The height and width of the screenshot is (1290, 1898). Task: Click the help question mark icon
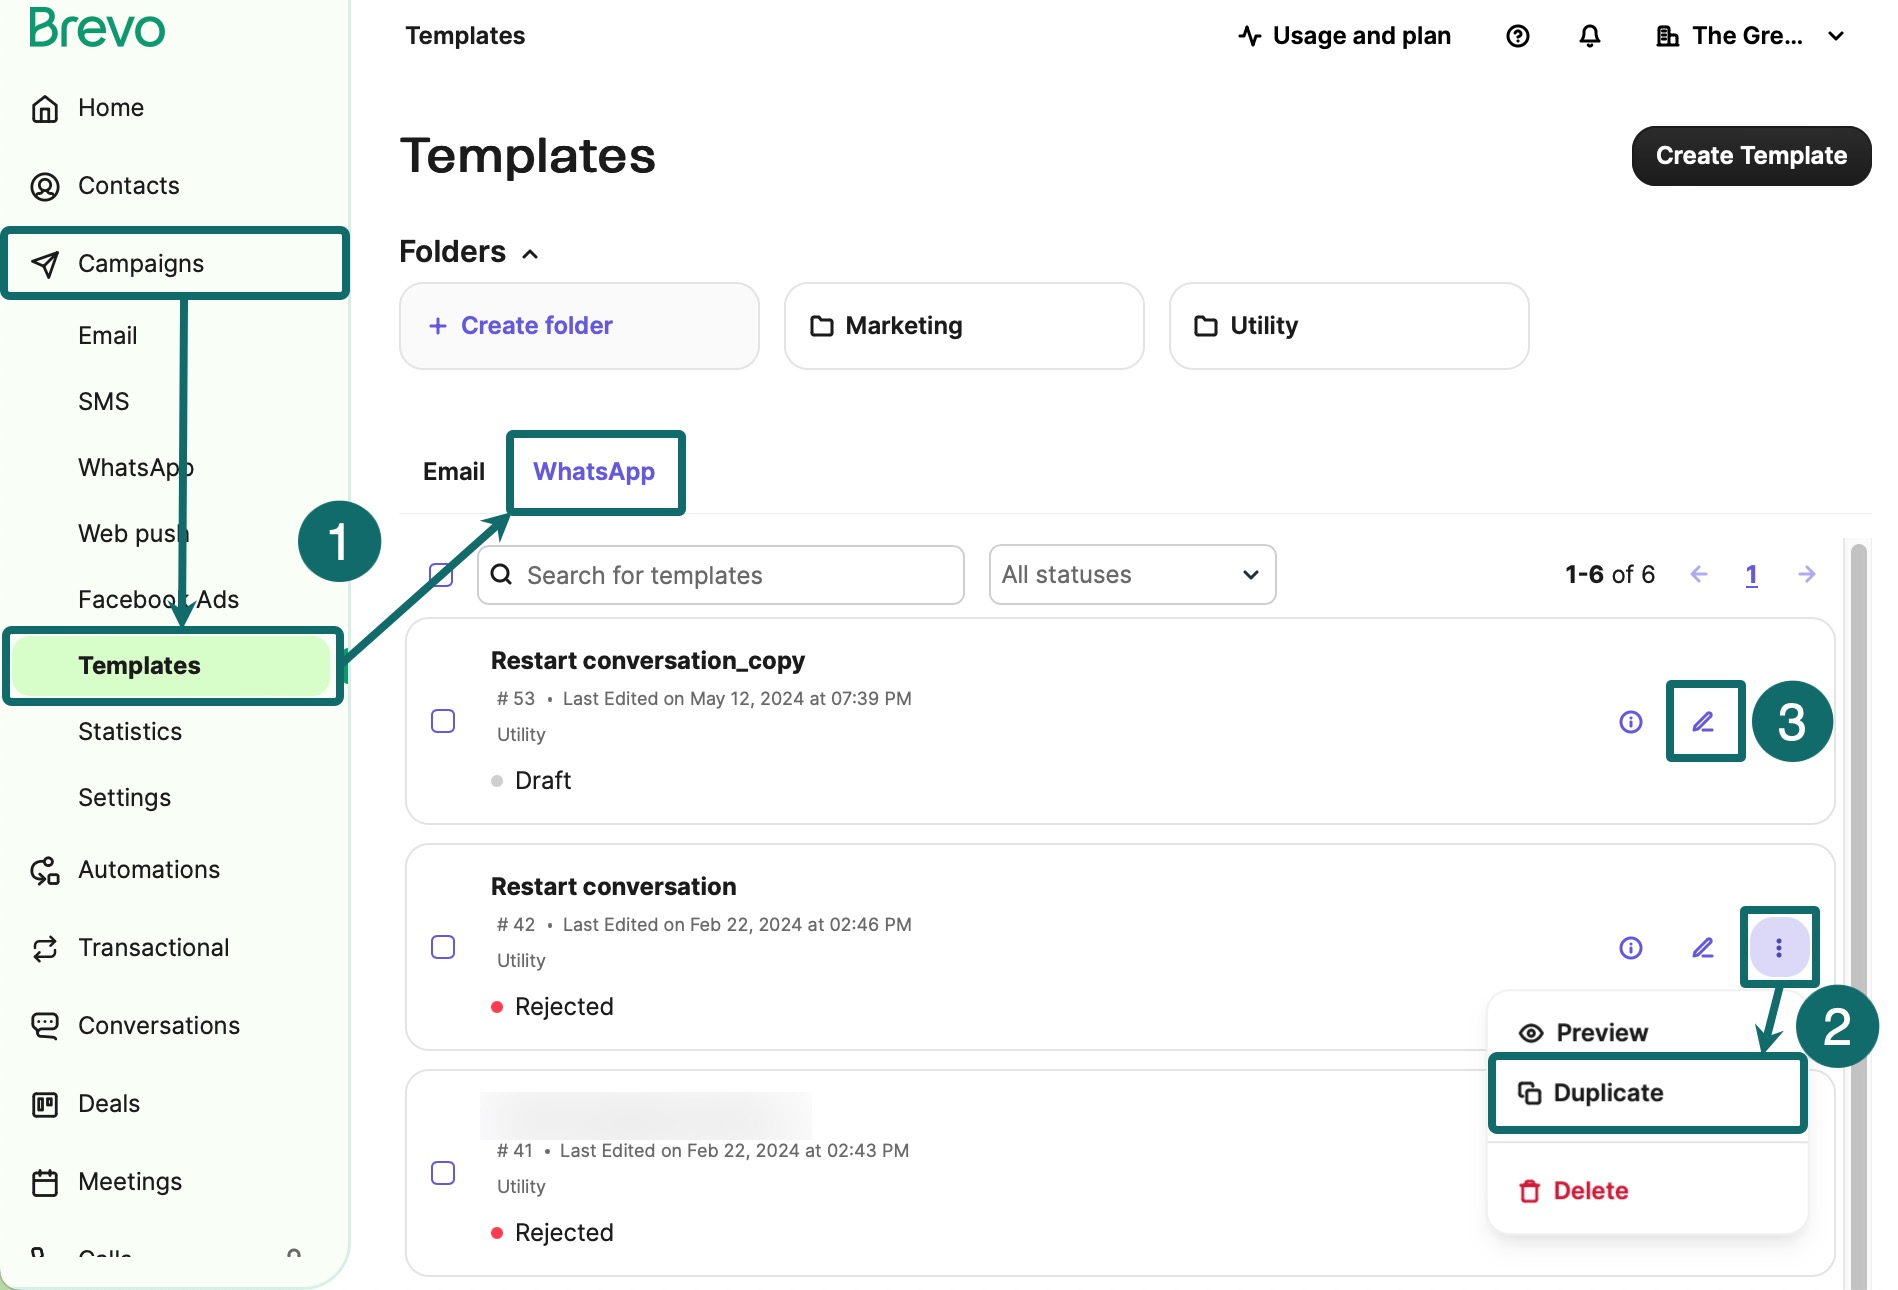(1518, 36)
